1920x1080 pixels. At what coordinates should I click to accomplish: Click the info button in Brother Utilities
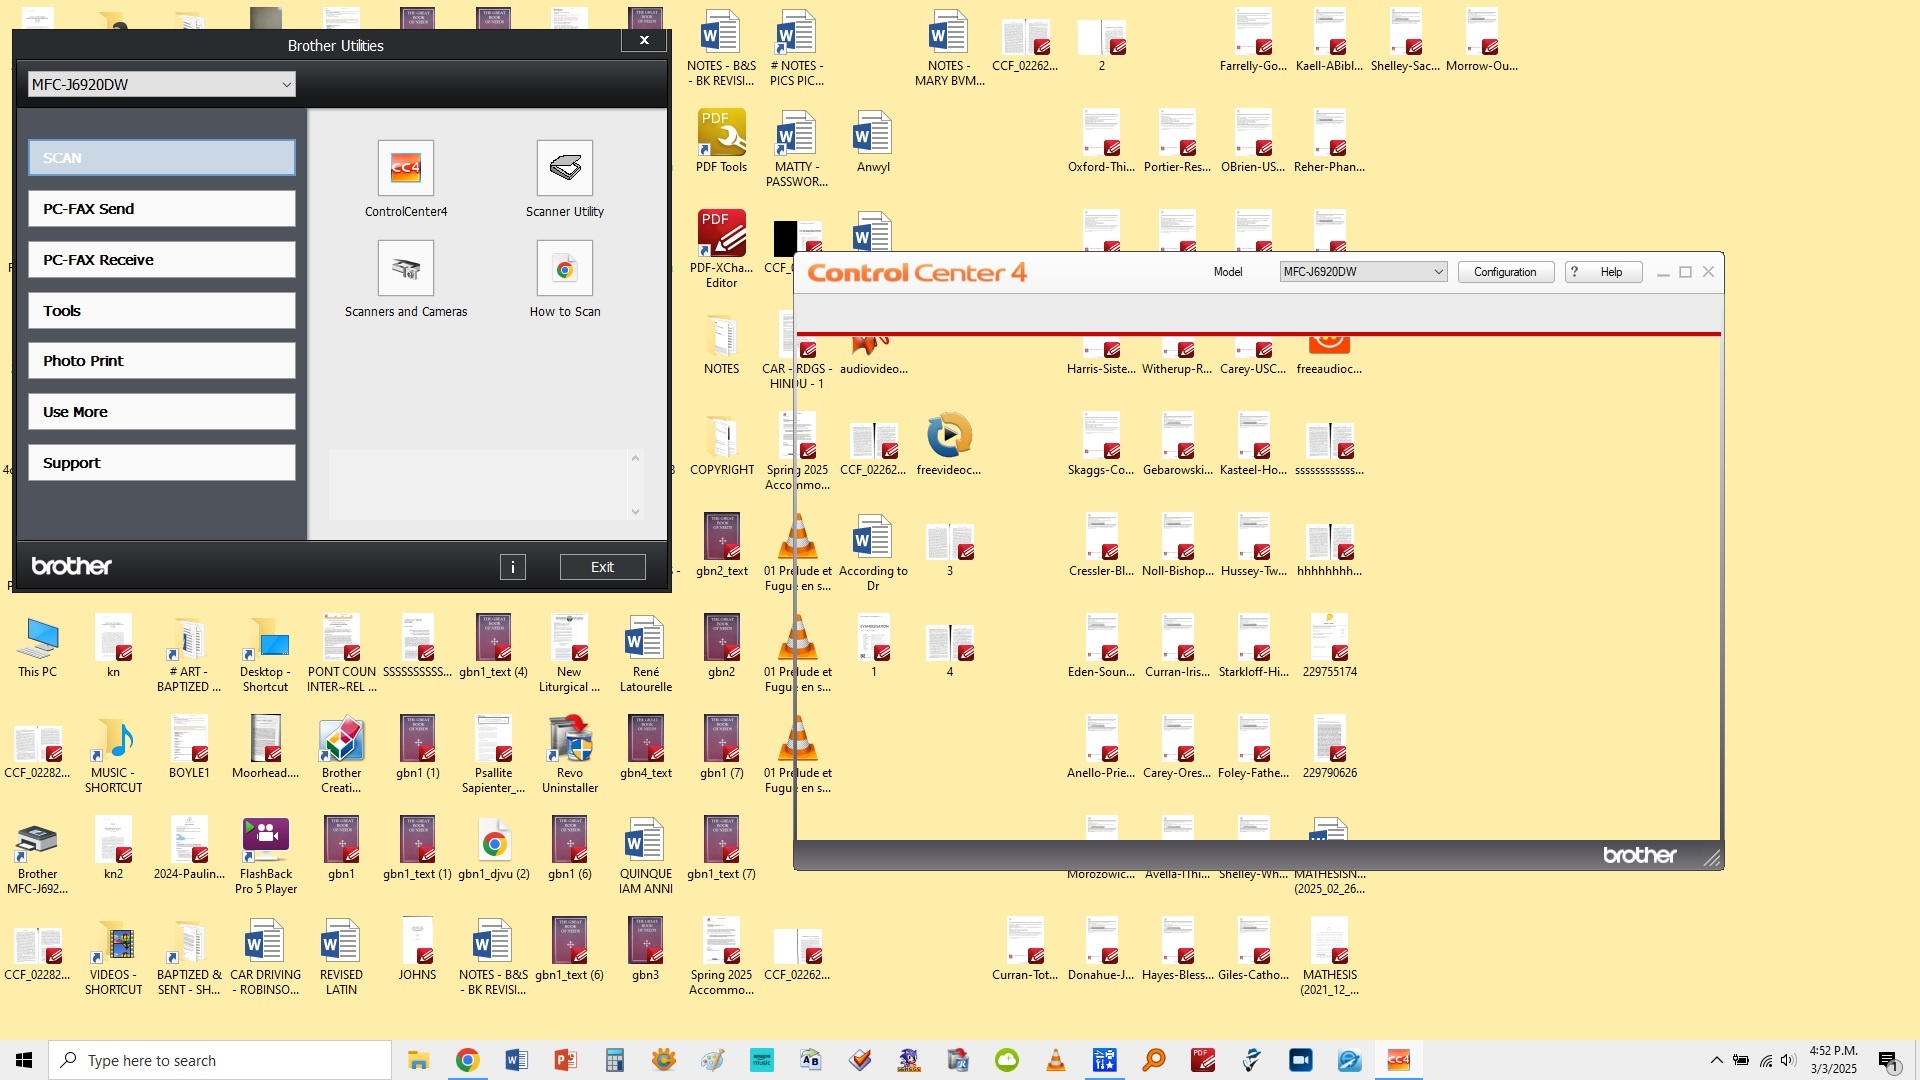(512, 567)
